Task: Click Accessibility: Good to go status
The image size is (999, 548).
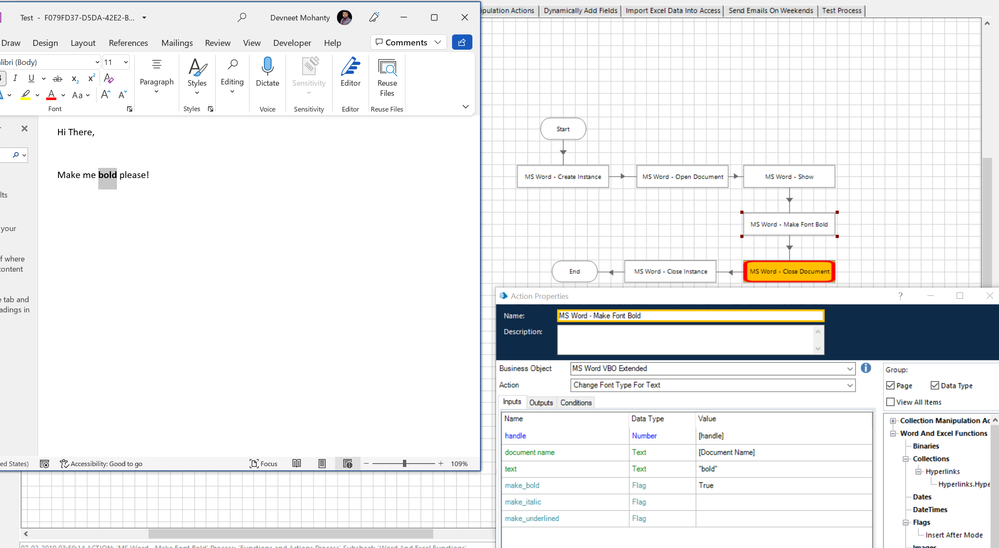Action: [101, 464]
